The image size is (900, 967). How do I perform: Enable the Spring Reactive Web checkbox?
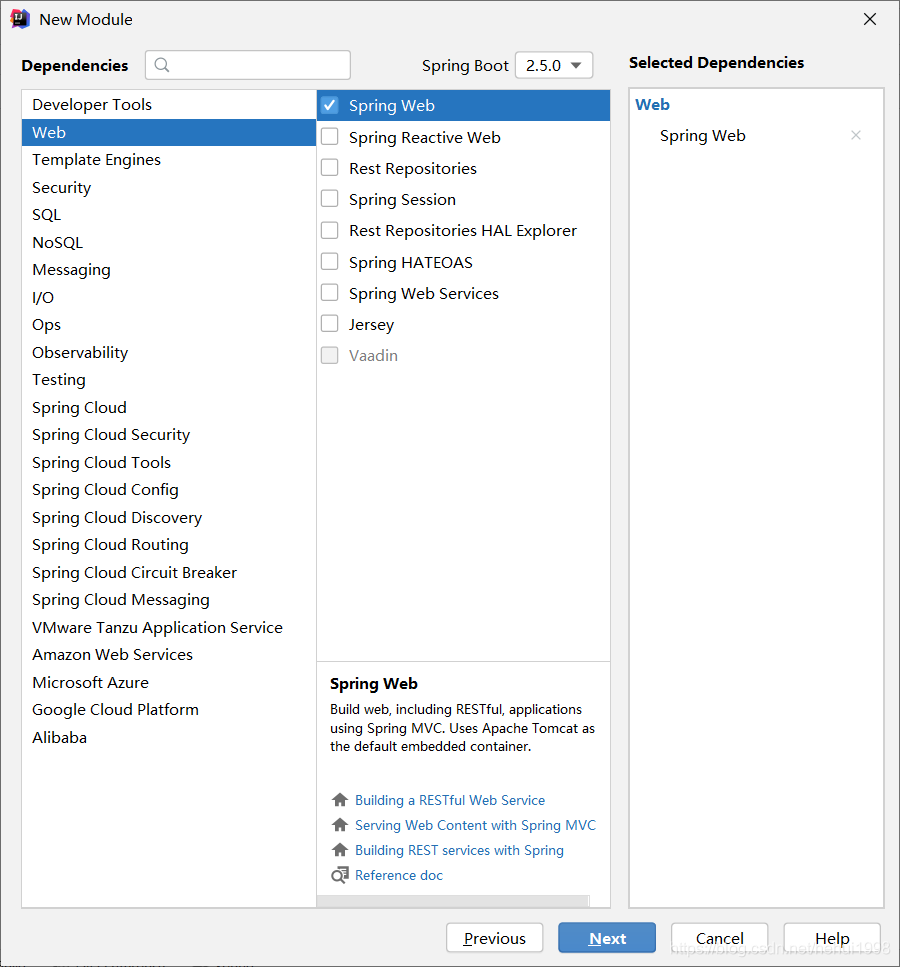[330, 136]
